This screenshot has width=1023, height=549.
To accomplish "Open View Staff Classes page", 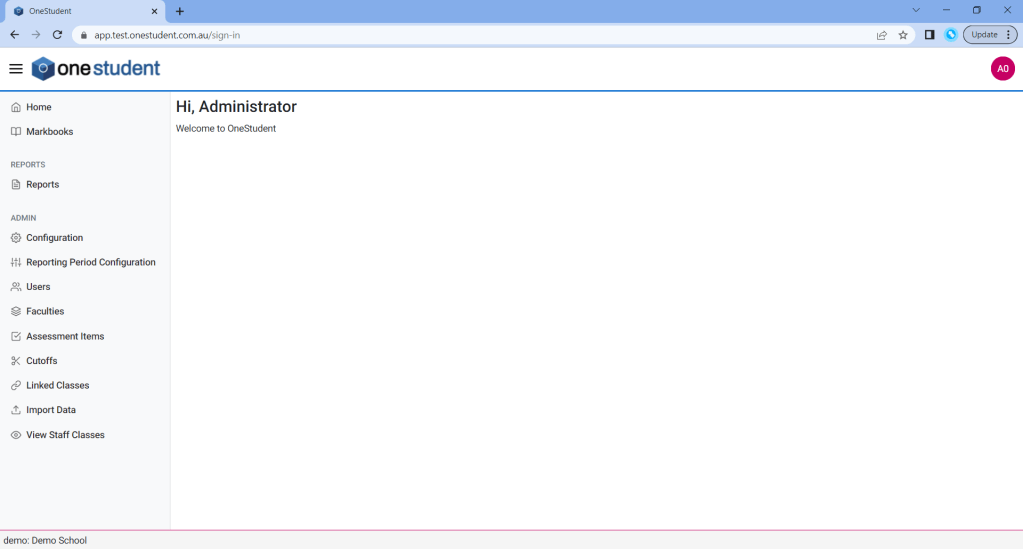I will [65, 435].
